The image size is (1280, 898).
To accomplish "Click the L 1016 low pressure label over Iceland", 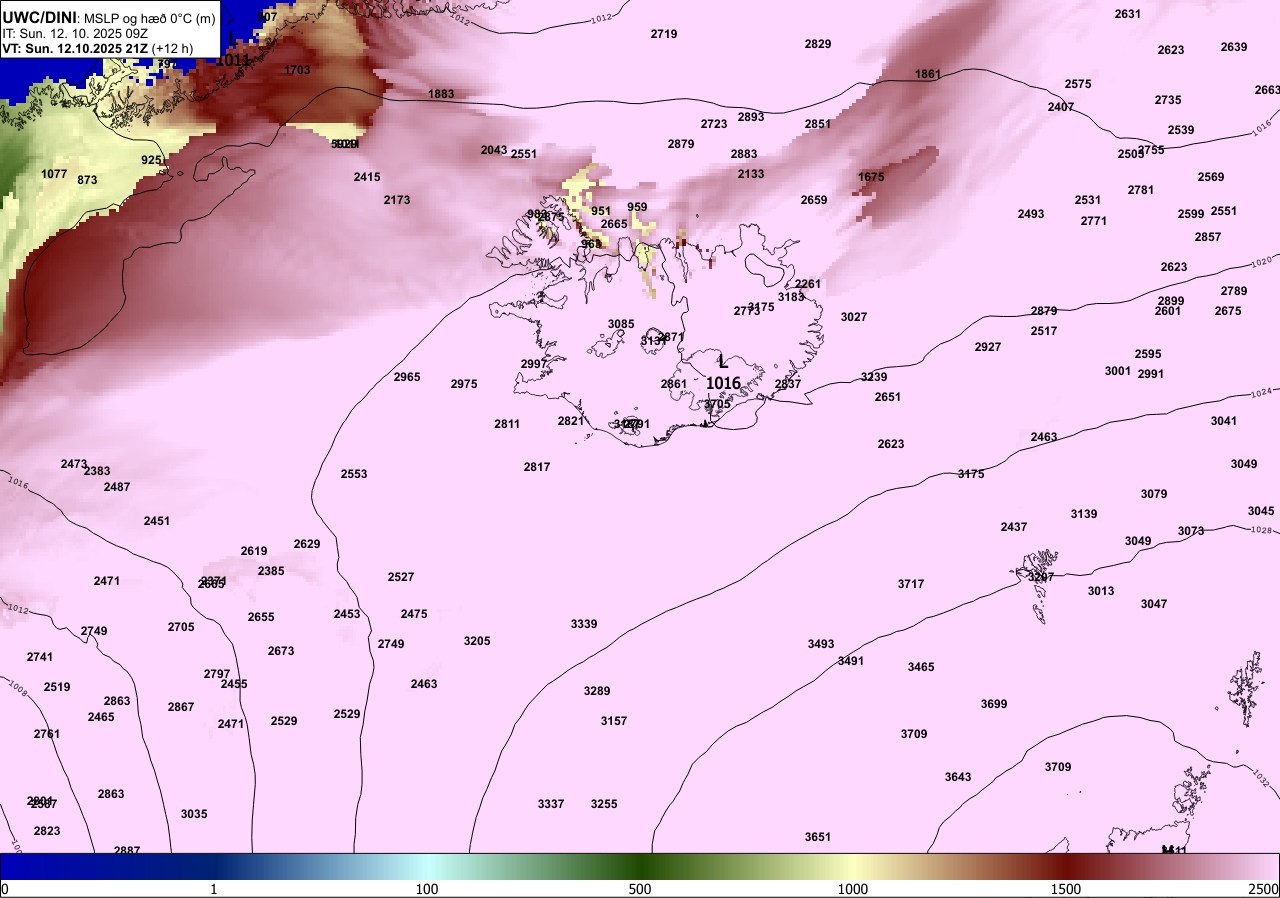I will 723,374.
